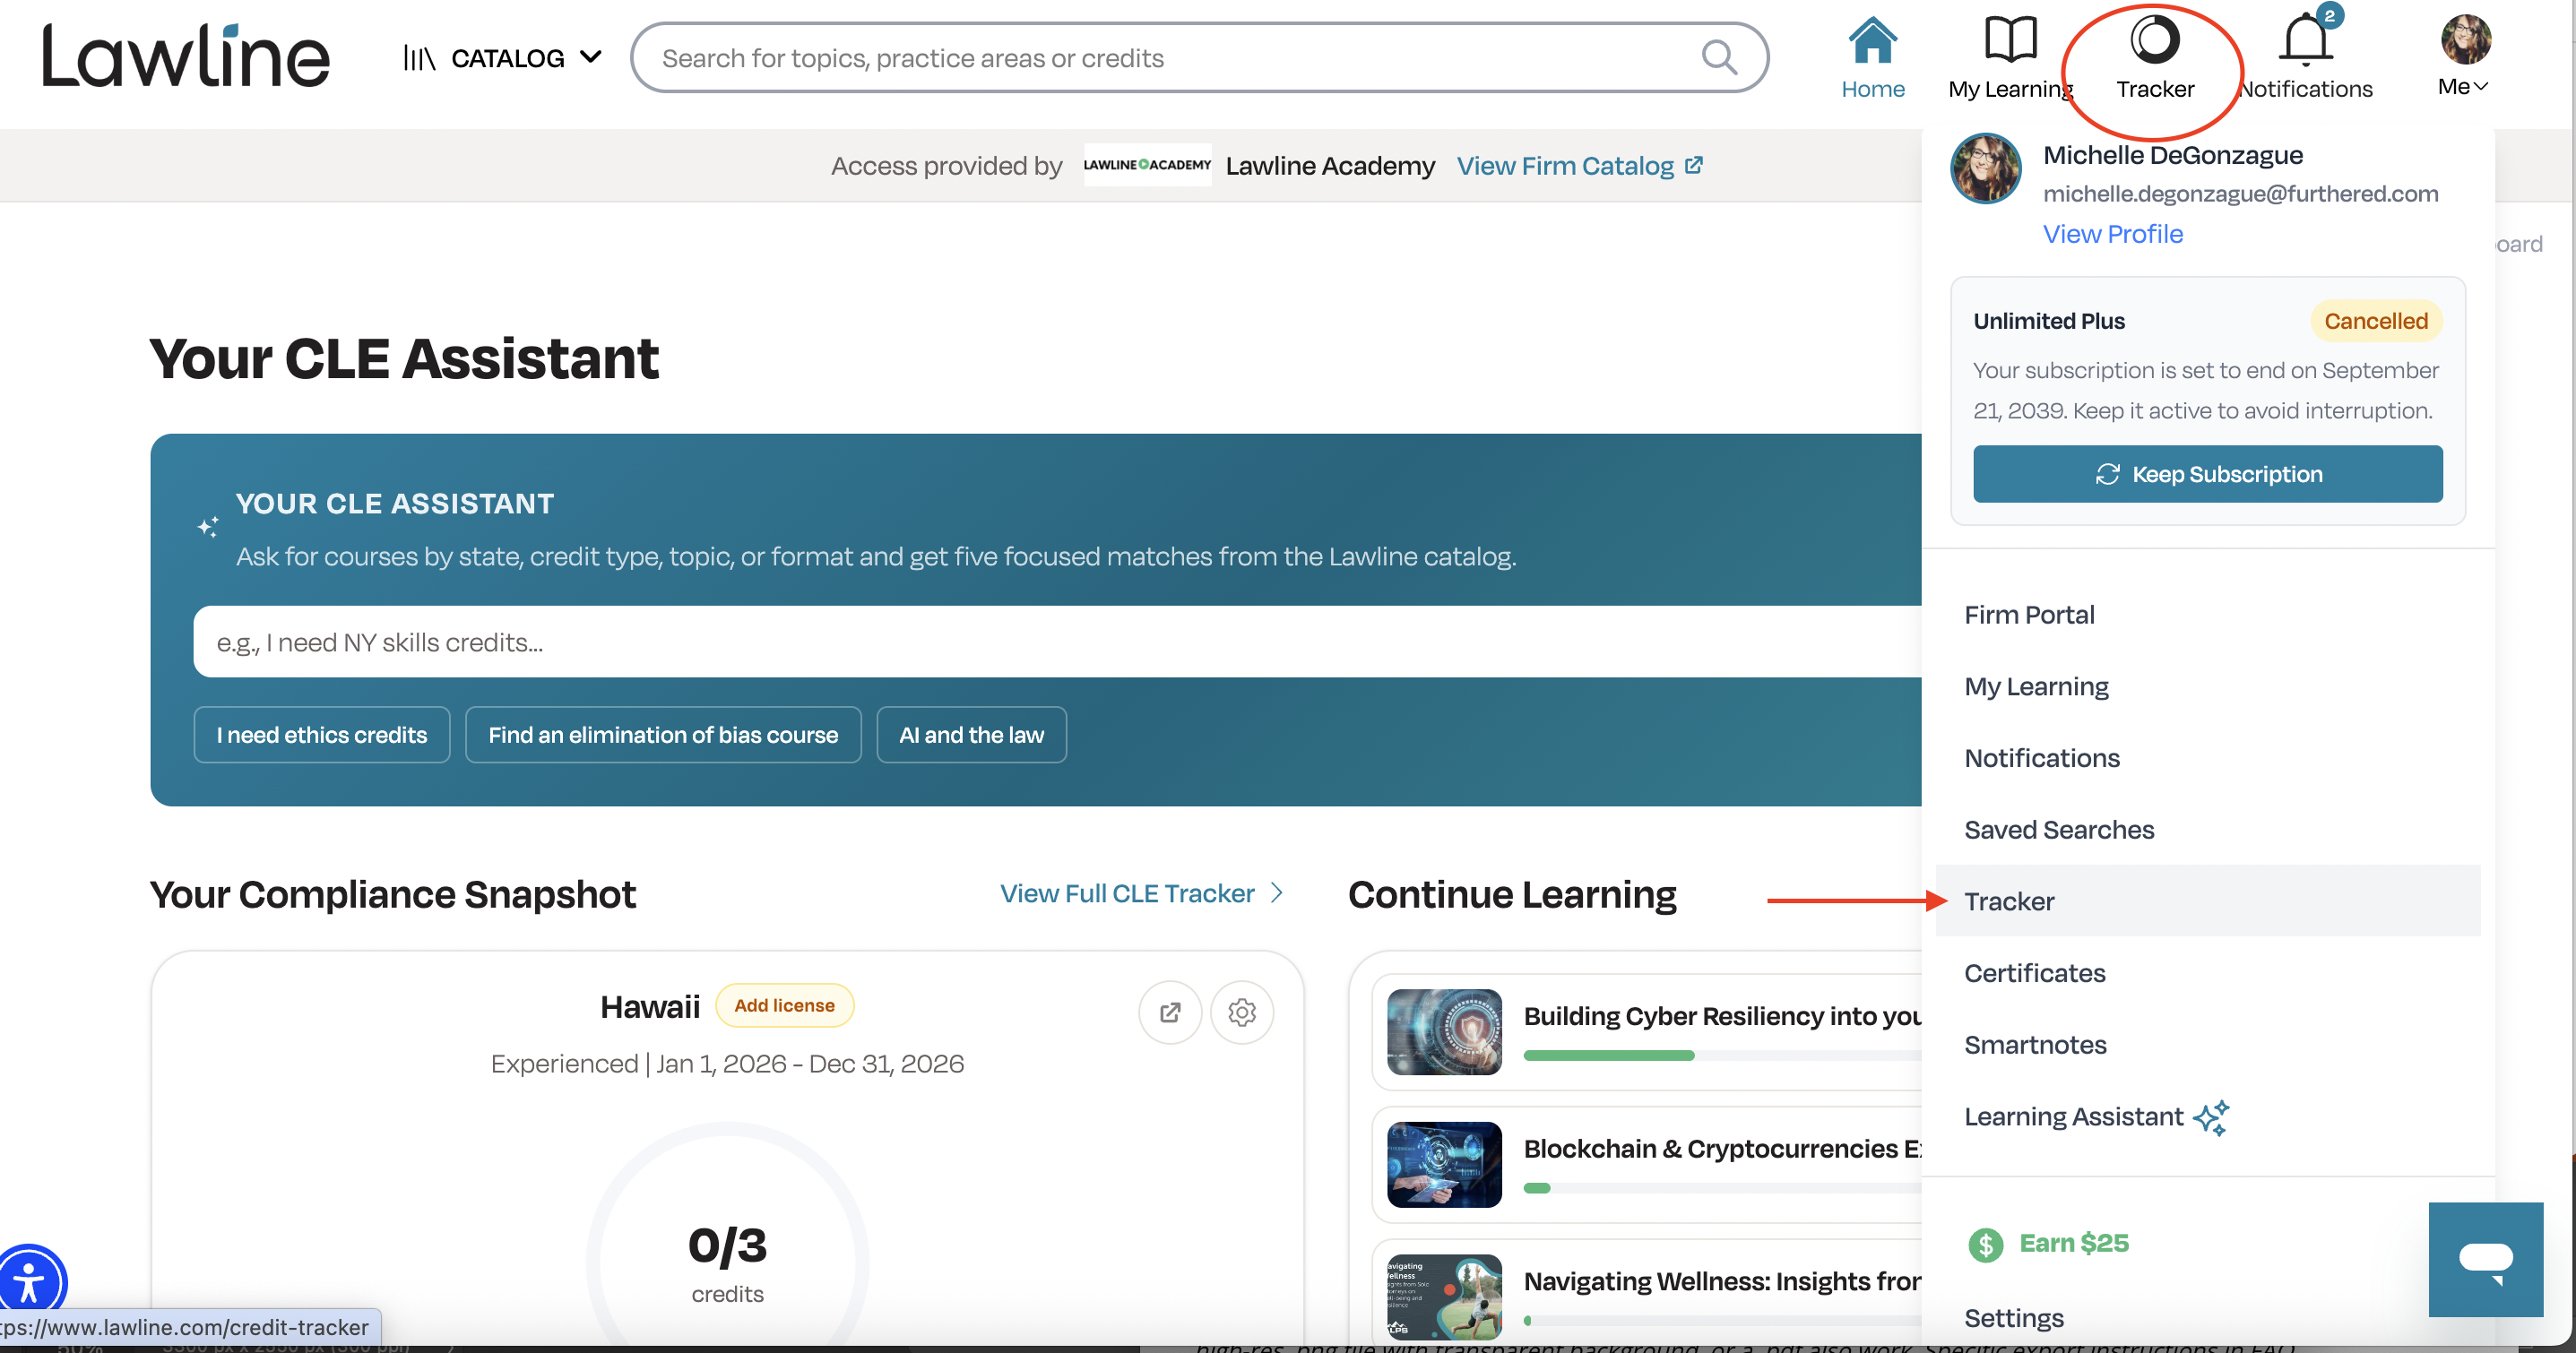2576x1353 pixels.
Task: Open the View Firm Catalog link
Action: point(1579,166)
